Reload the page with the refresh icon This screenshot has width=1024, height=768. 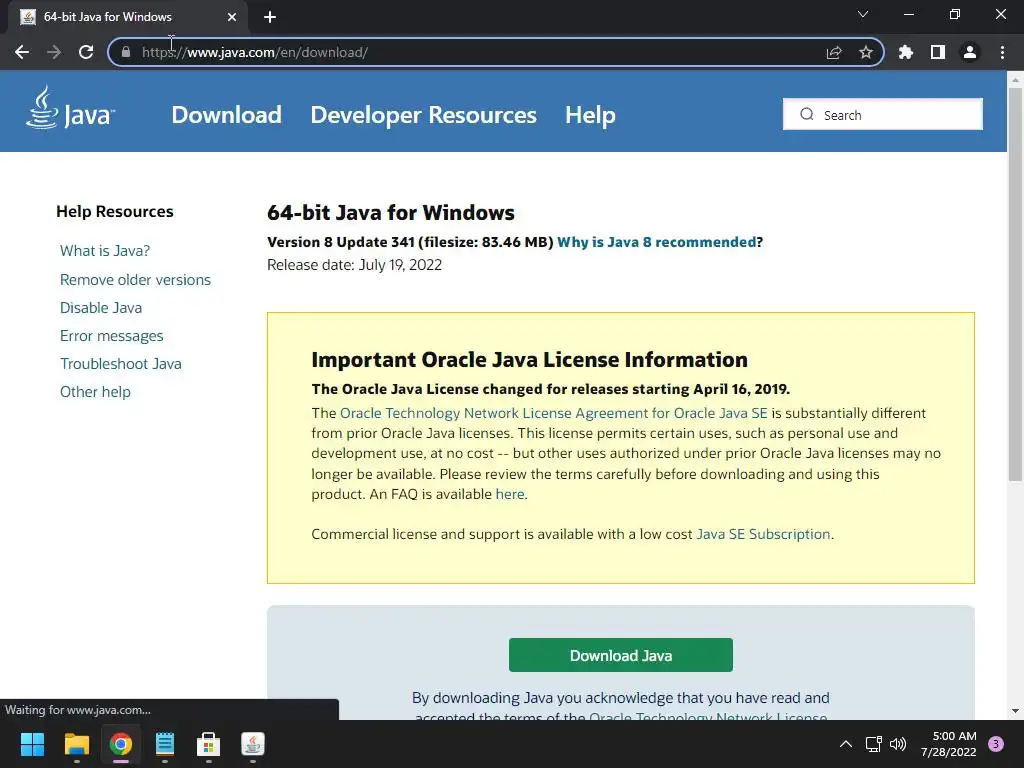pyautogui.click(x=86, y=52)
